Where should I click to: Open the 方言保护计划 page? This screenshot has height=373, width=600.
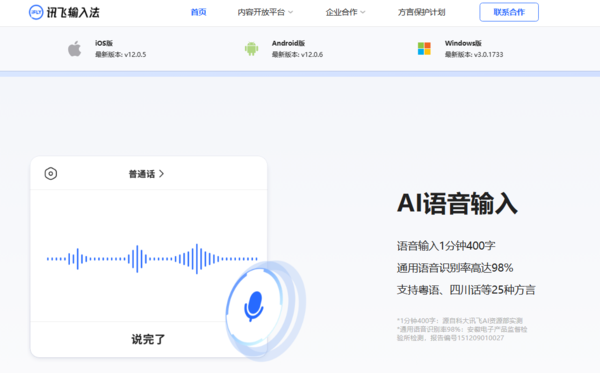(421, 12)
